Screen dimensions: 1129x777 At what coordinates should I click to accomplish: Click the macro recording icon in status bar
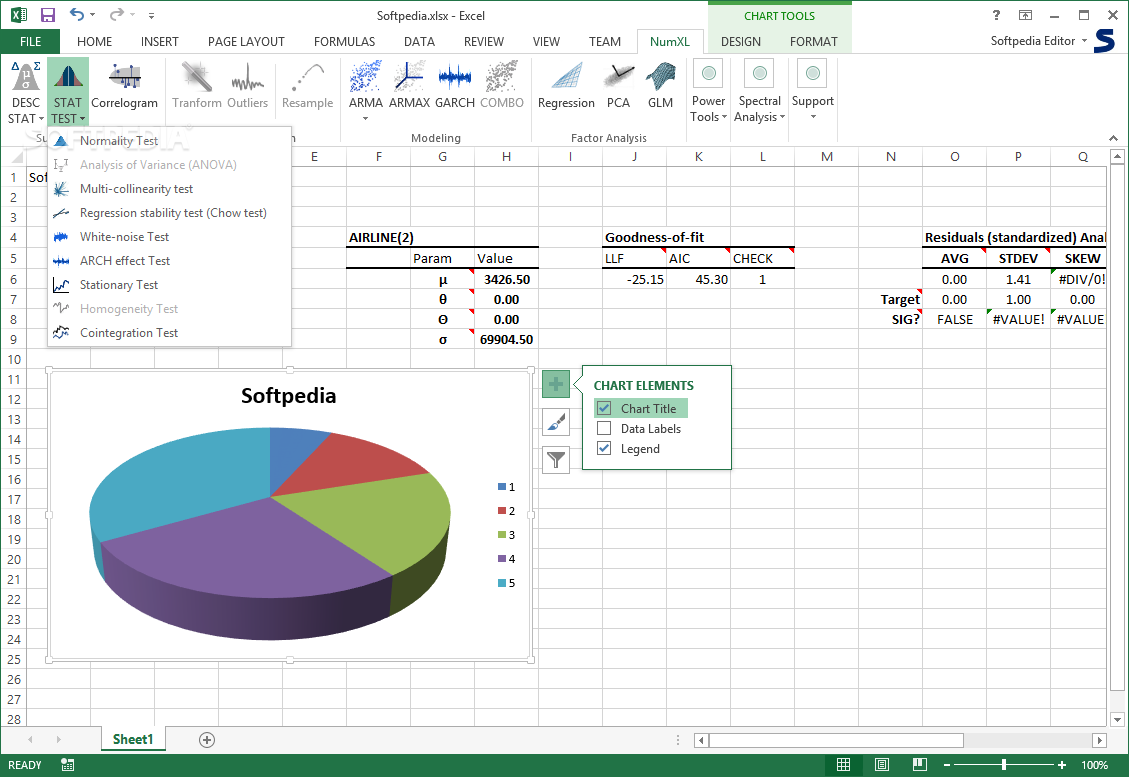tap(67, 765)
